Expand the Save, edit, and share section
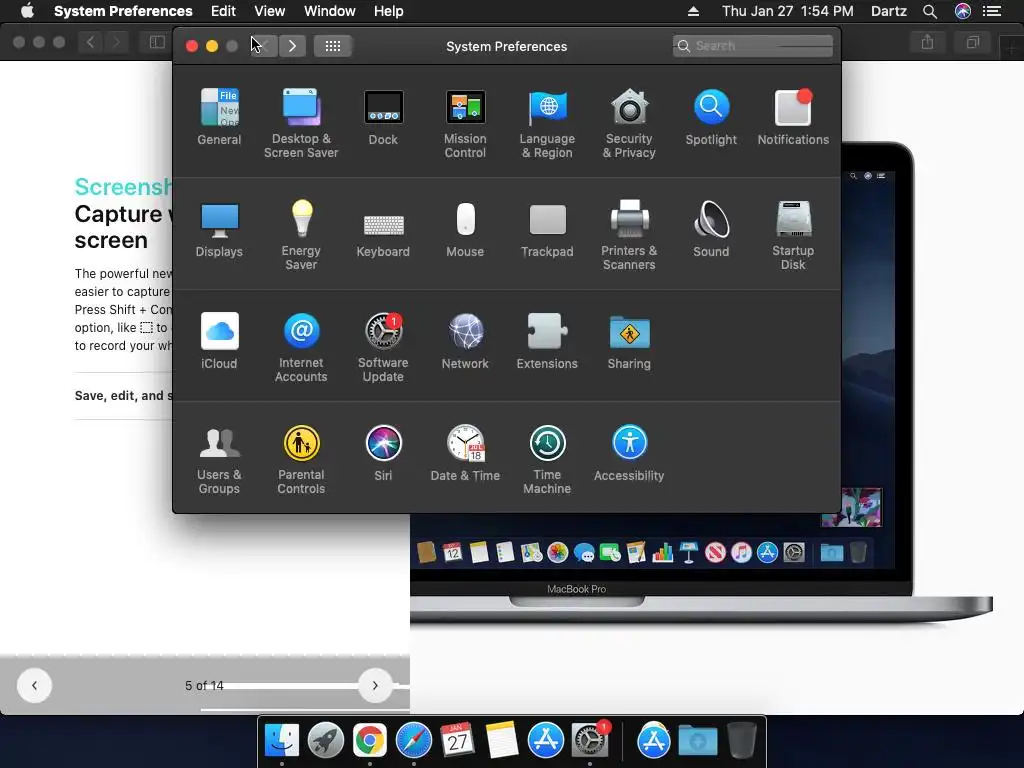1024x768 pixels. point(124,396)
